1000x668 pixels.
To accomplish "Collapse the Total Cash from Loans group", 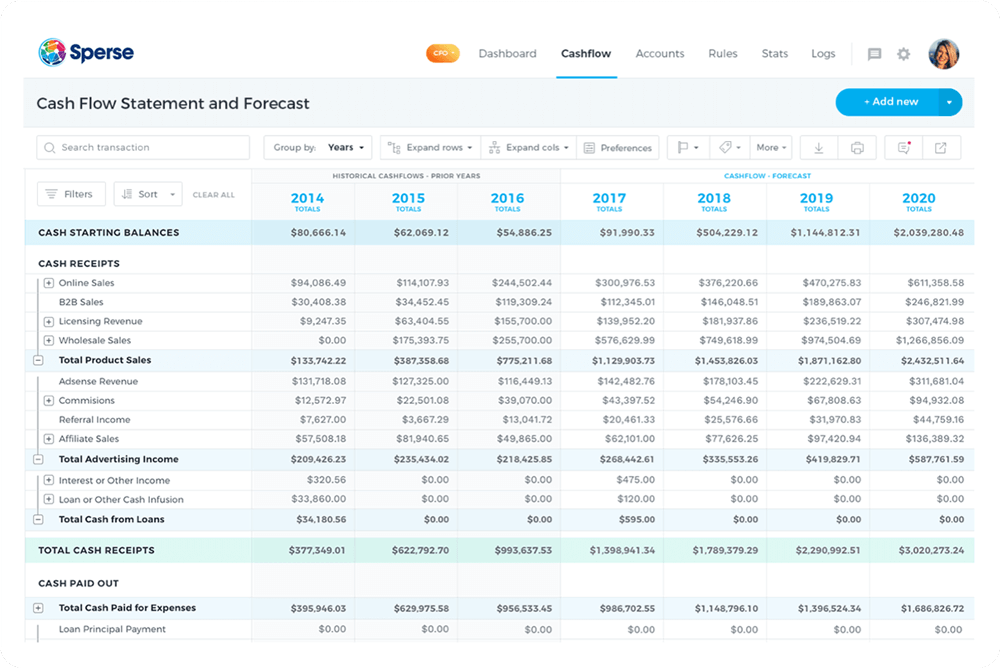I will click(38, 520).
